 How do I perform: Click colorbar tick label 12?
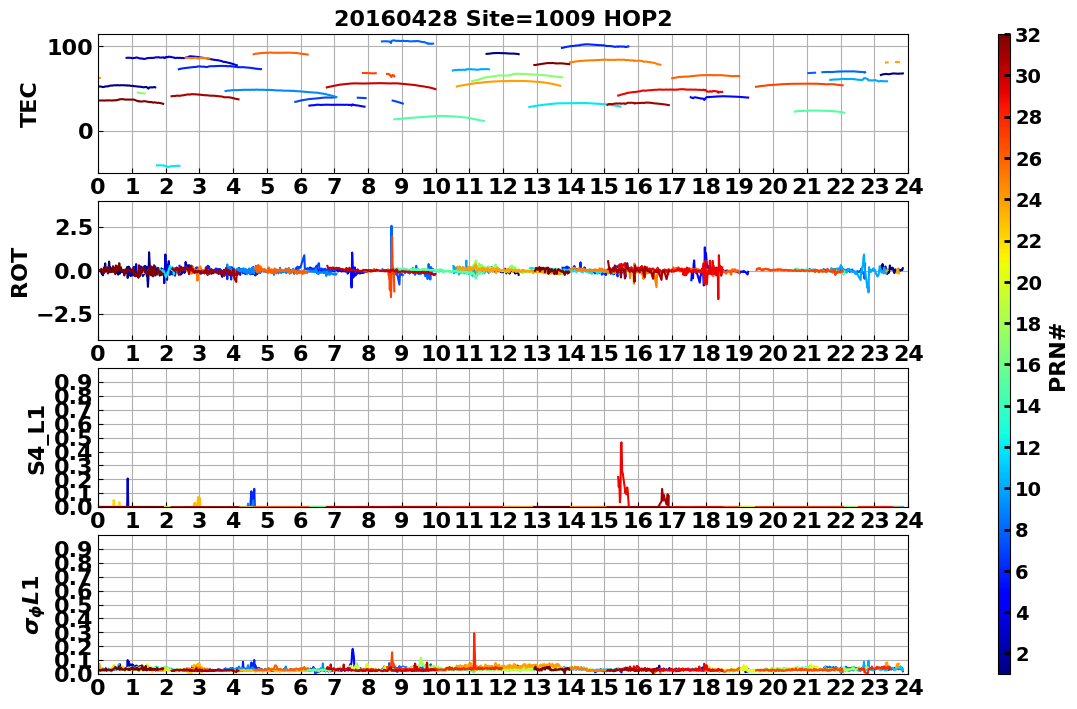point(1028,447)
